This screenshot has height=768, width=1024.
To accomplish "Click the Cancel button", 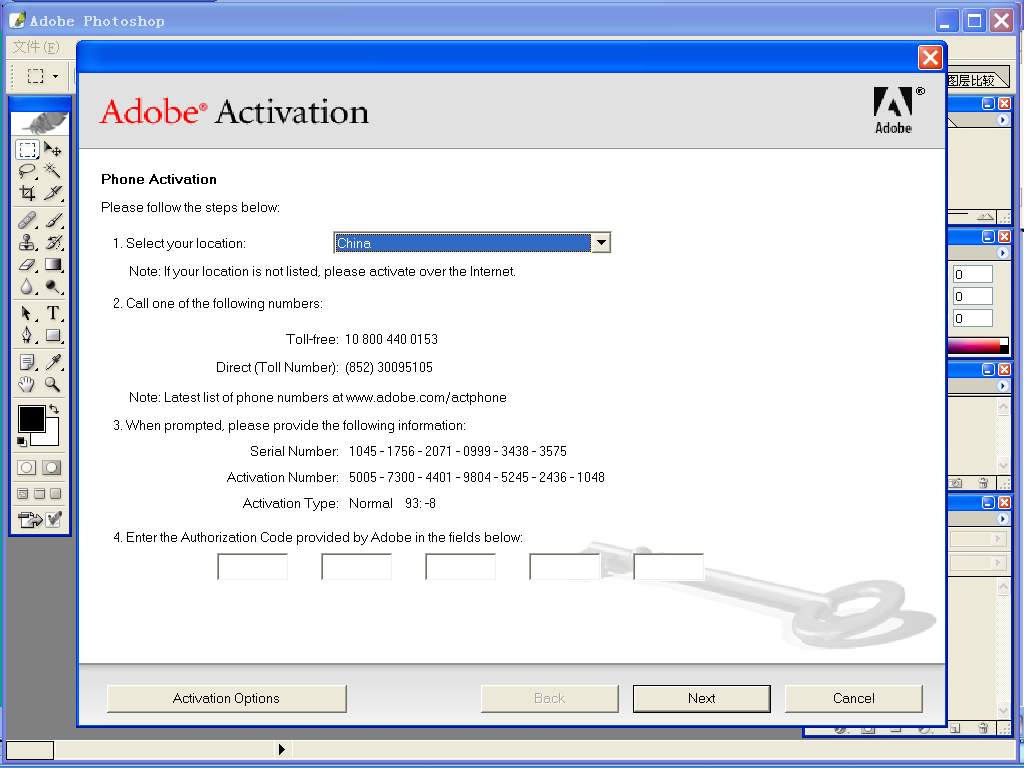I will (854, 698).
